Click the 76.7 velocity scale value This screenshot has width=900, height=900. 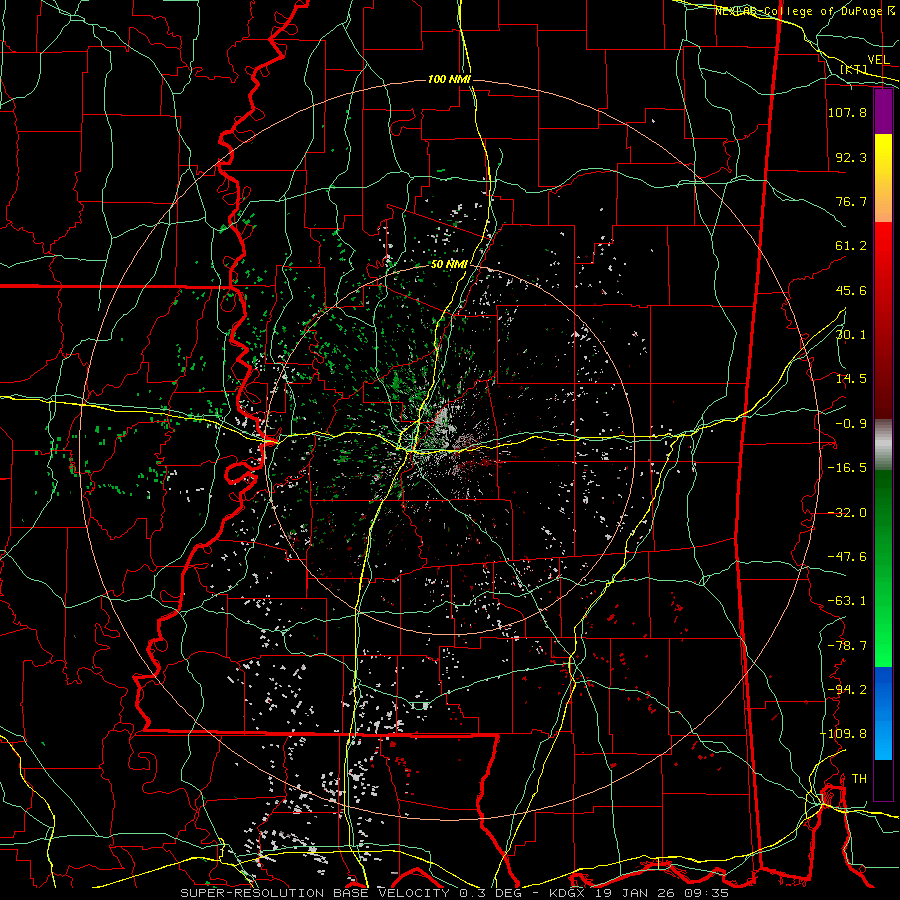tap(851, 201)
